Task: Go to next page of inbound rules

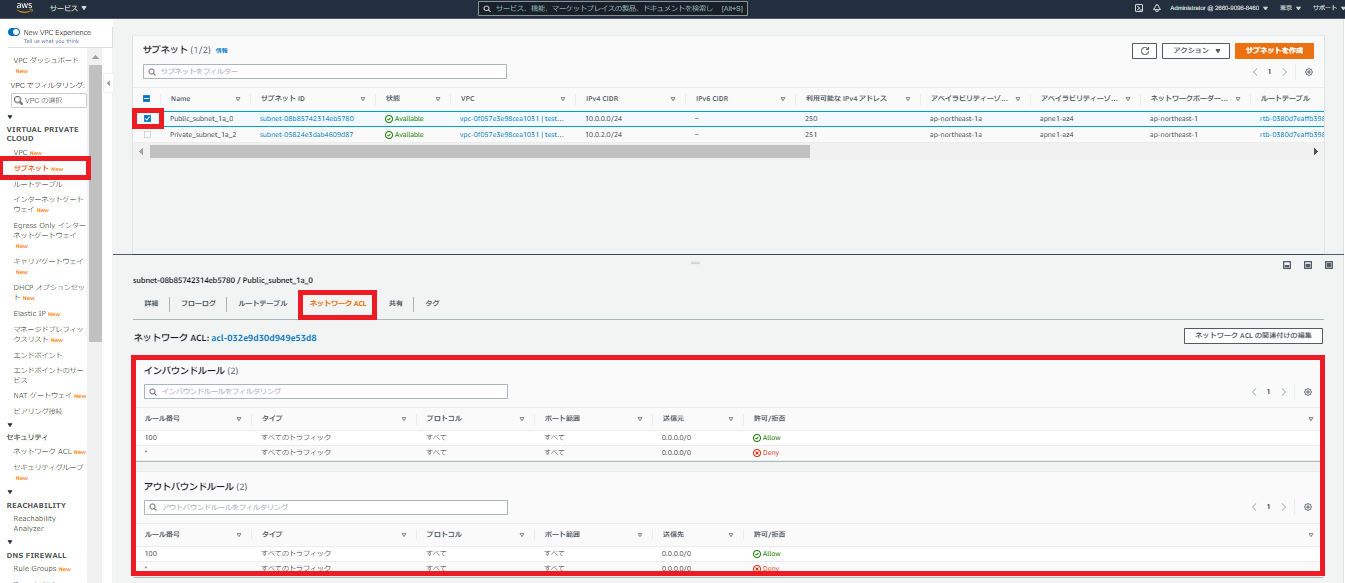Action: [x=1284, y=392]
